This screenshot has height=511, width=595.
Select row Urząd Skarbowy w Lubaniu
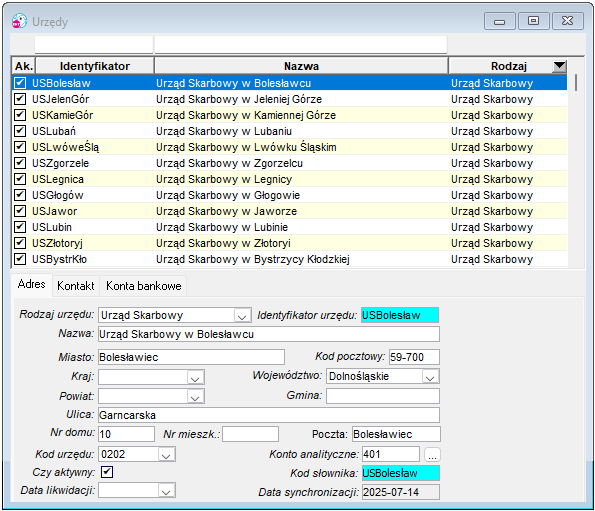[290, 131]
